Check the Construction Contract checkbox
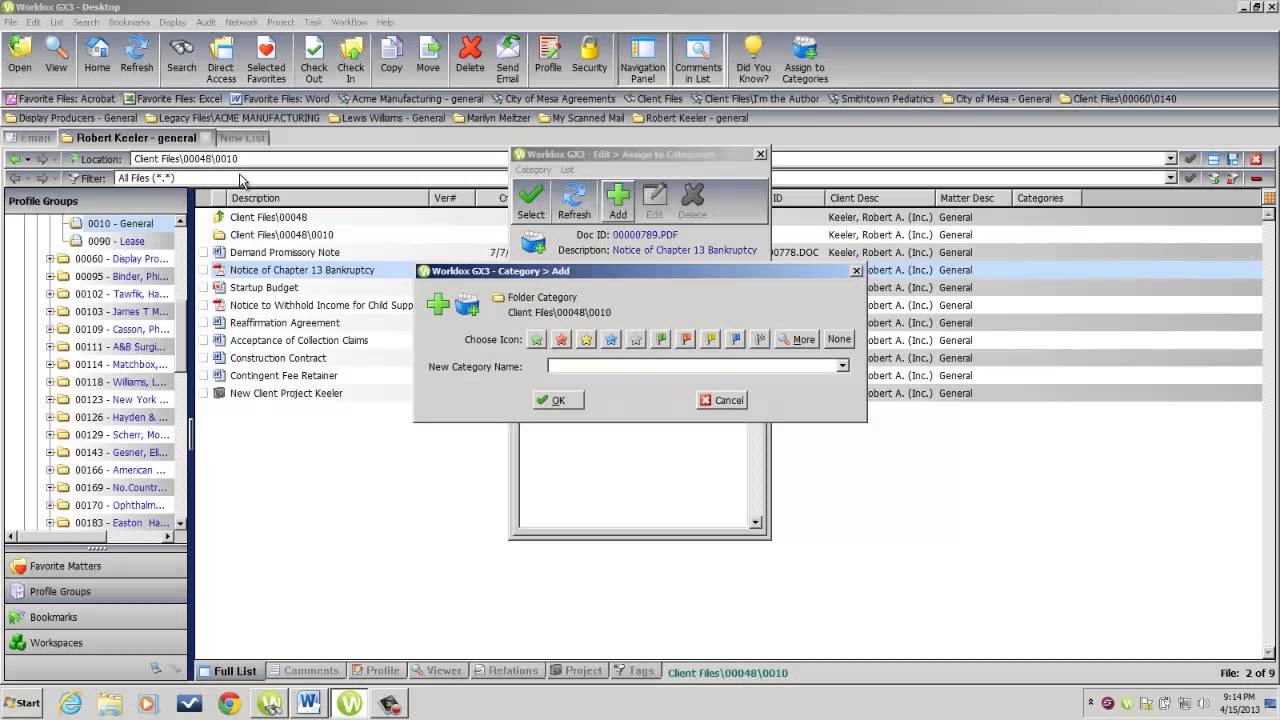 (203, 358)
